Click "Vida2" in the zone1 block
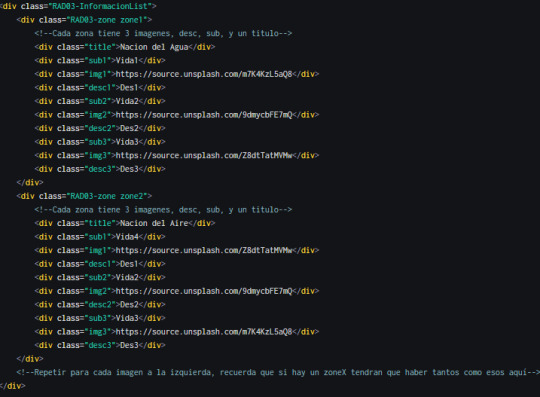540x397 pixels. tap(127, 101)
